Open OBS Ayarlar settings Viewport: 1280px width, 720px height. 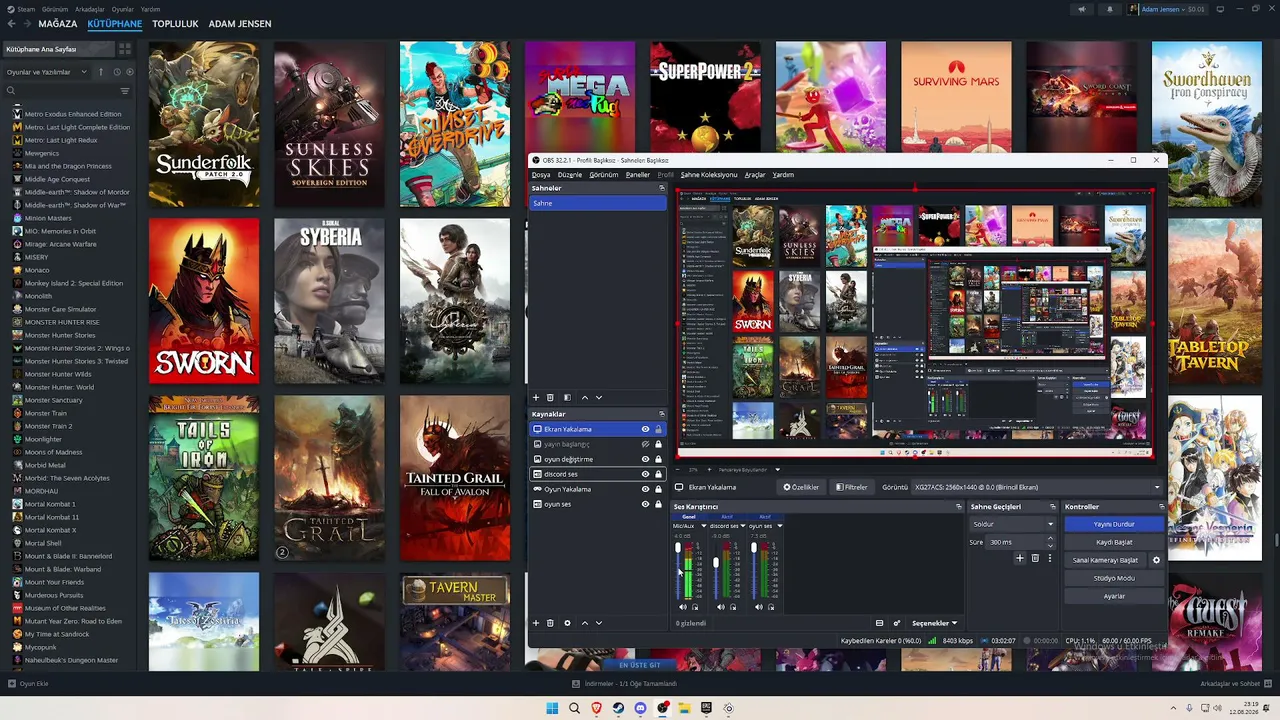point(1114,596)
